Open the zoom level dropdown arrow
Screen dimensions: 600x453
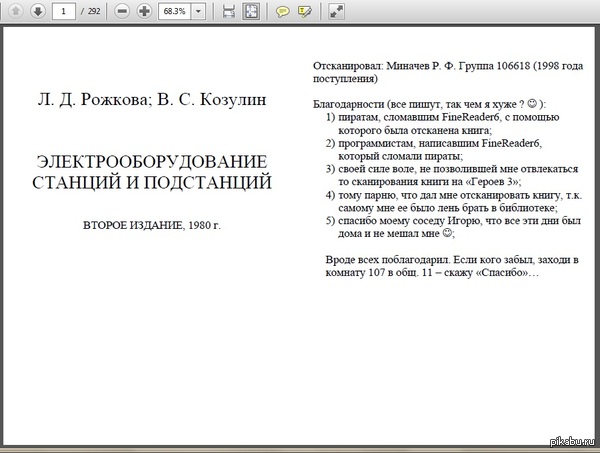198,11
